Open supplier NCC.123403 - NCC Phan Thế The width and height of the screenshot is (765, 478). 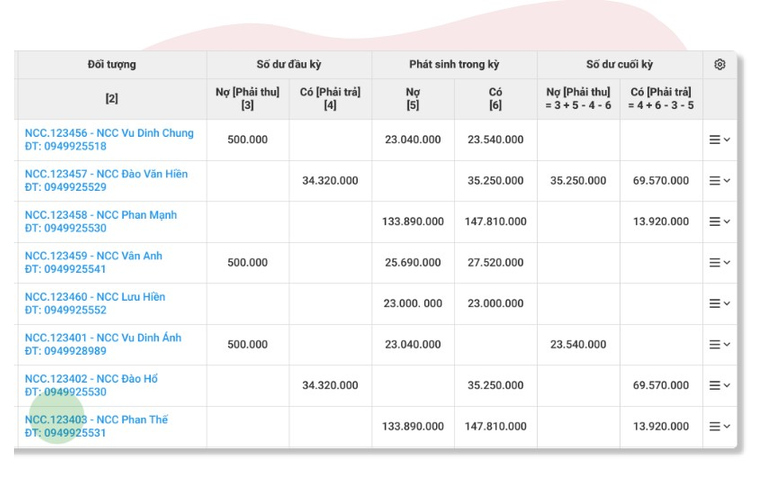(97, 420)
